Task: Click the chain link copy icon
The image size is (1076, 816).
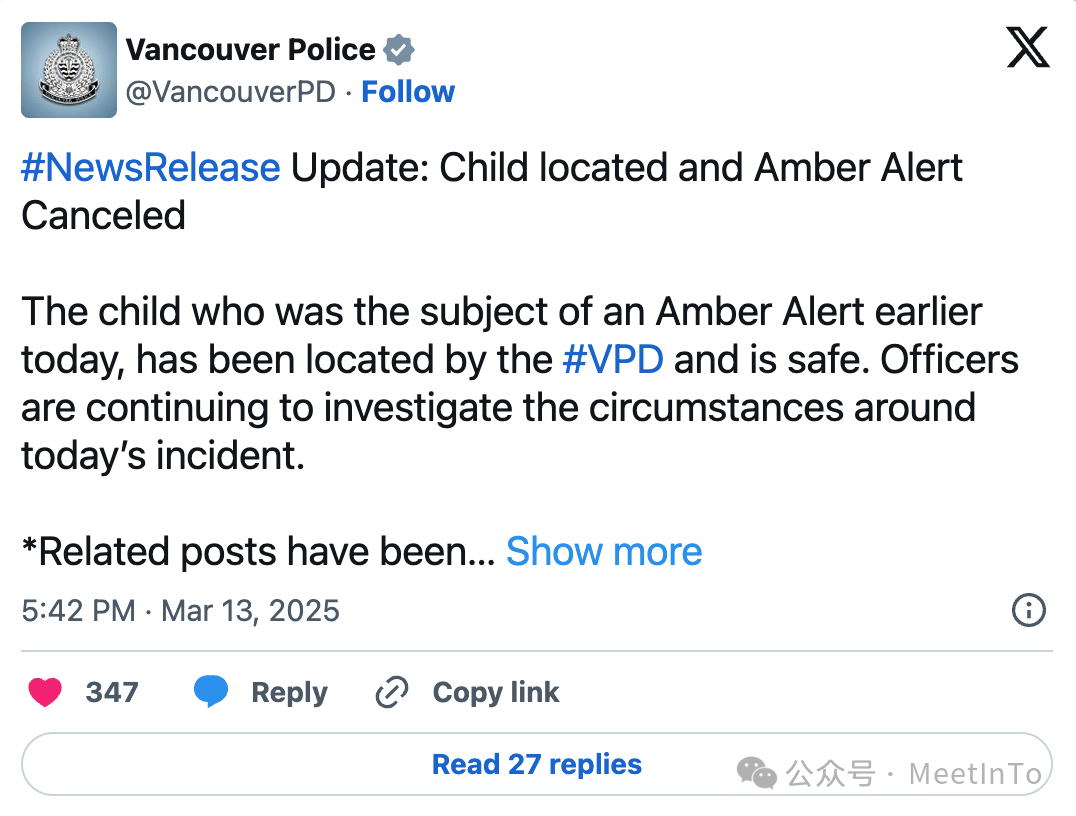Action: [x=392, y=692]
